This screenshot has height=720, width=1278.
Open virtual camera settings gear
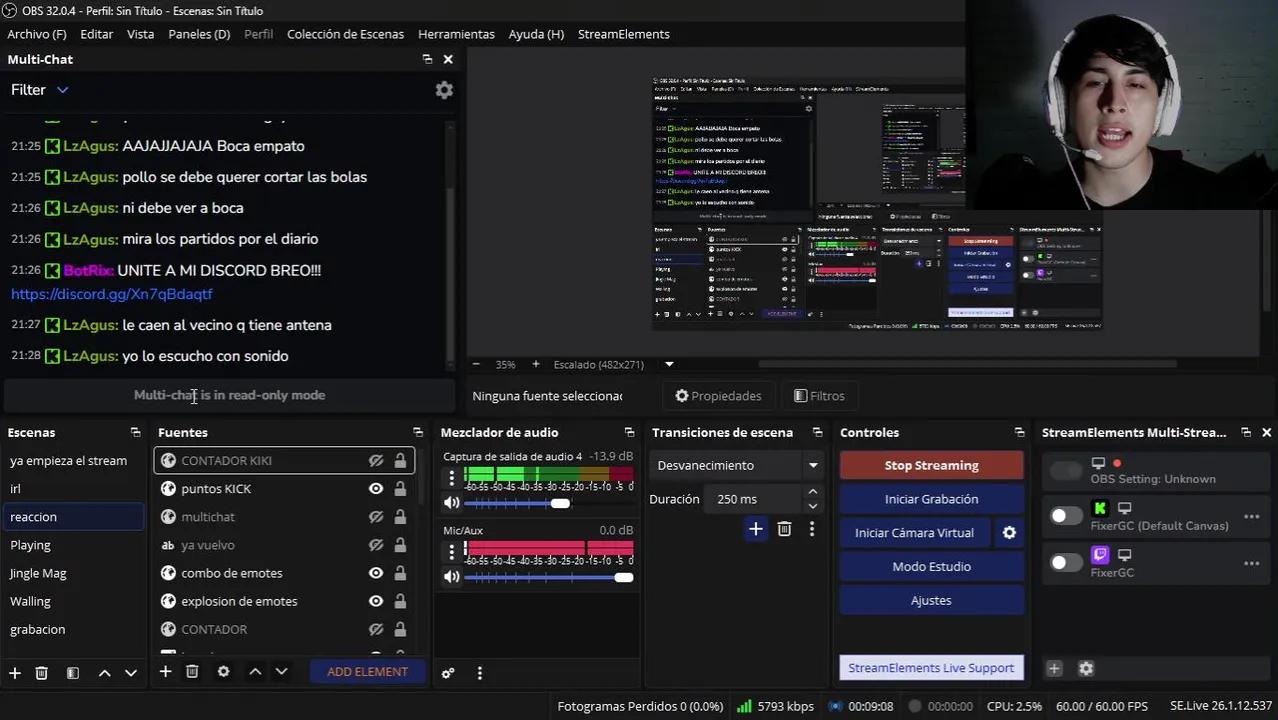coord(1009,533)
